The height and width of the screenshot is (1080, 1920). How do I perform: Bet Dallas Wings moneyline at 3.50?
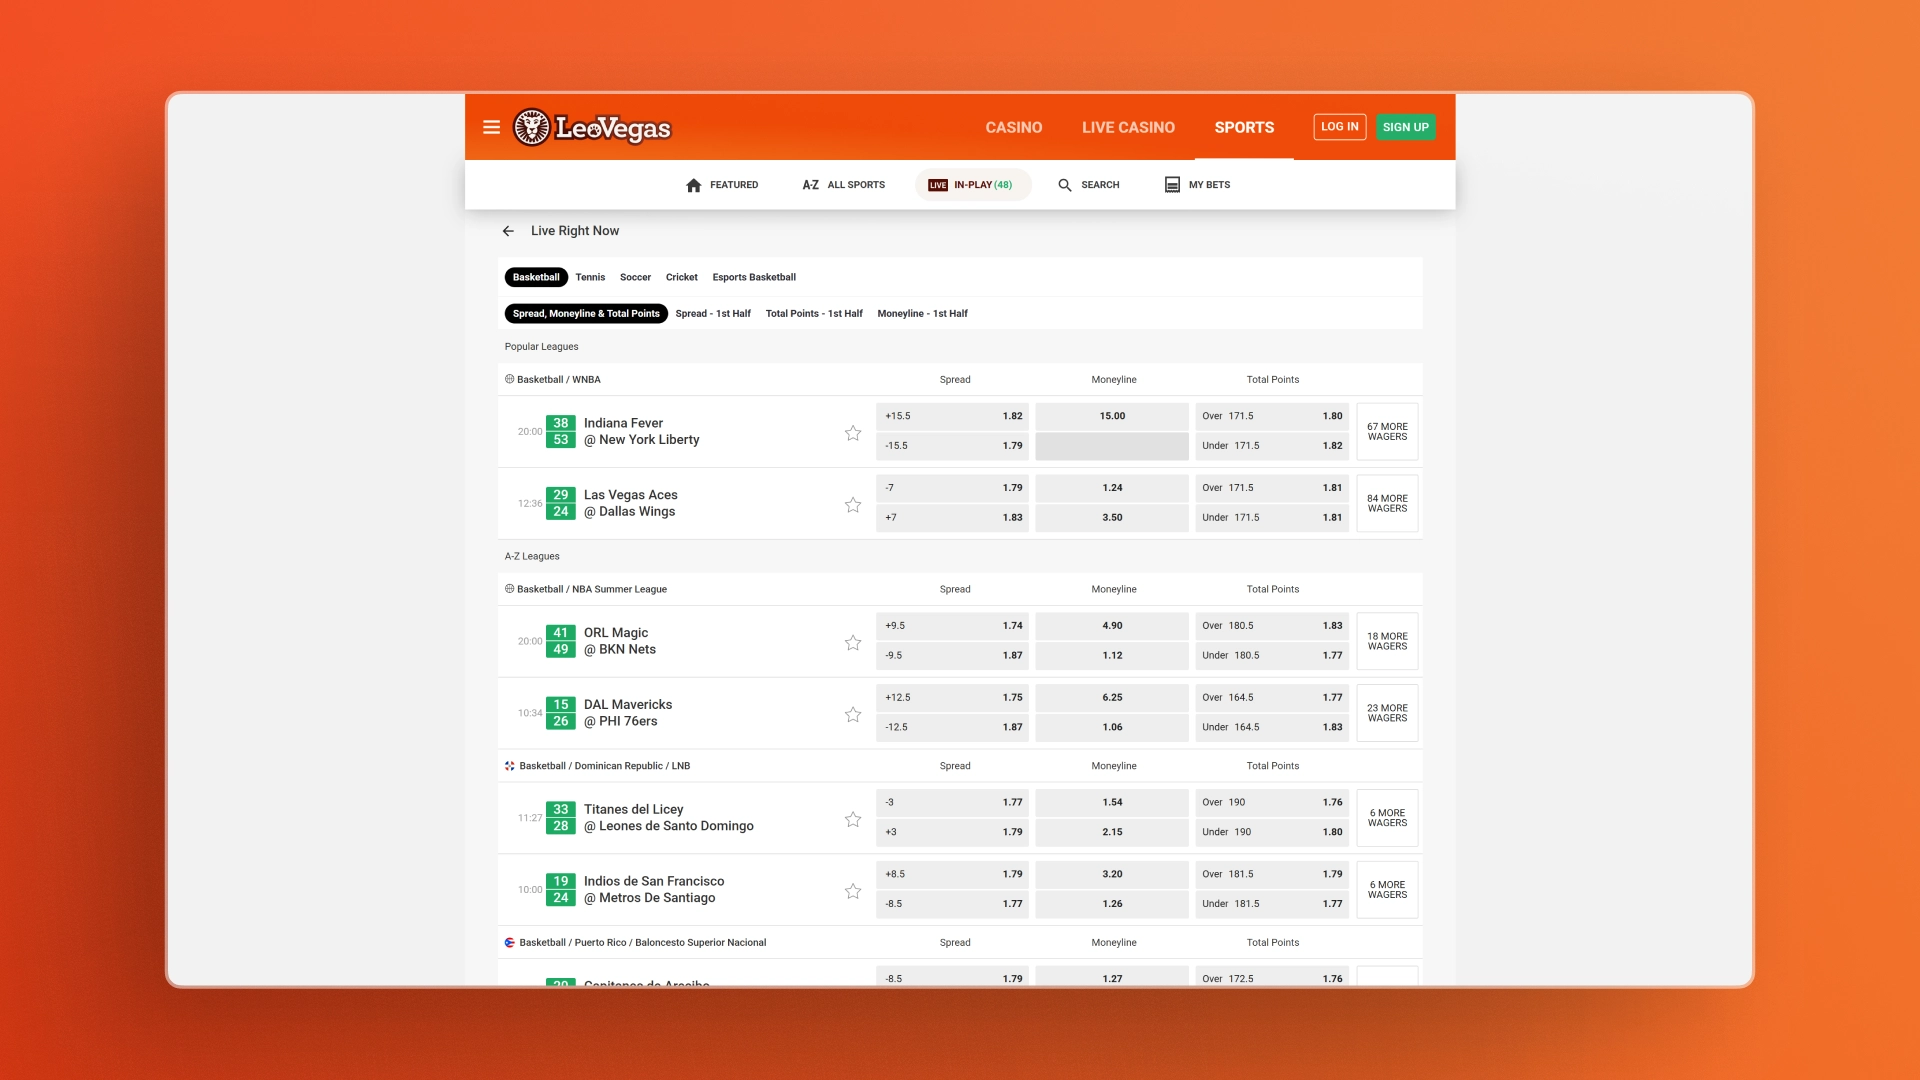tap(1112, 518)
